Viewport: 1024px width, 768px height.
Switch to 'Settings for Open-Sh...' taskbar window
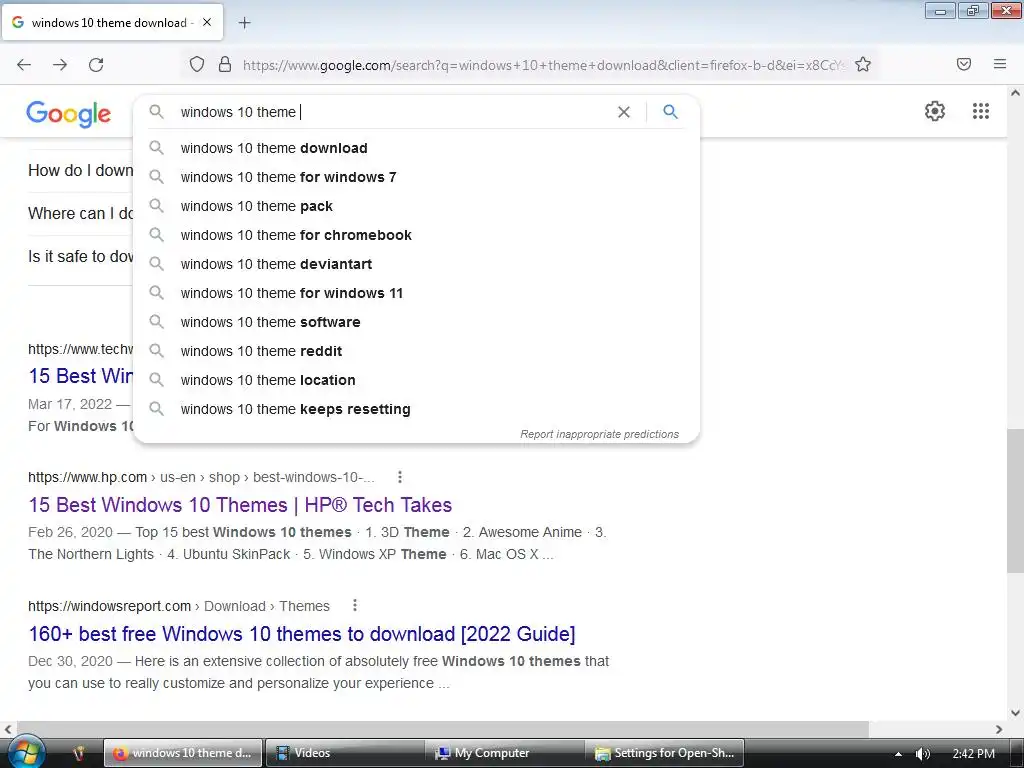click(x=665, y=753)
